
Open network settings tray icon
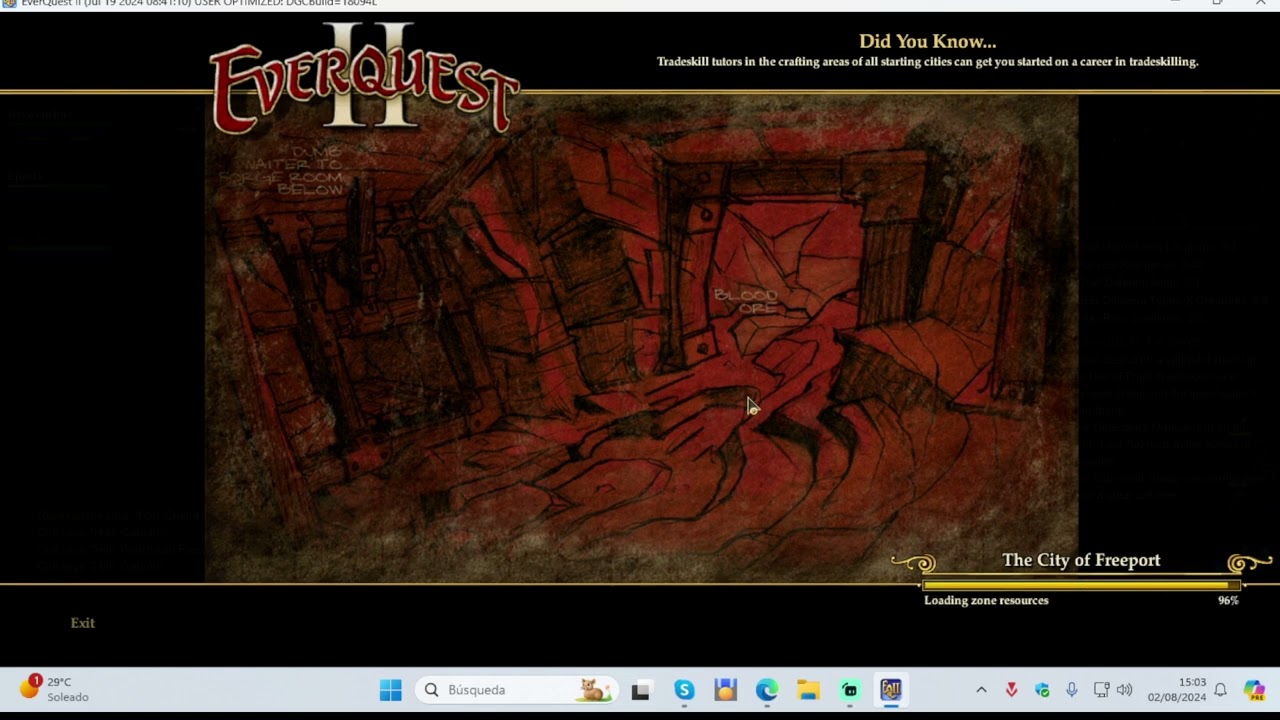point(1101,690)
